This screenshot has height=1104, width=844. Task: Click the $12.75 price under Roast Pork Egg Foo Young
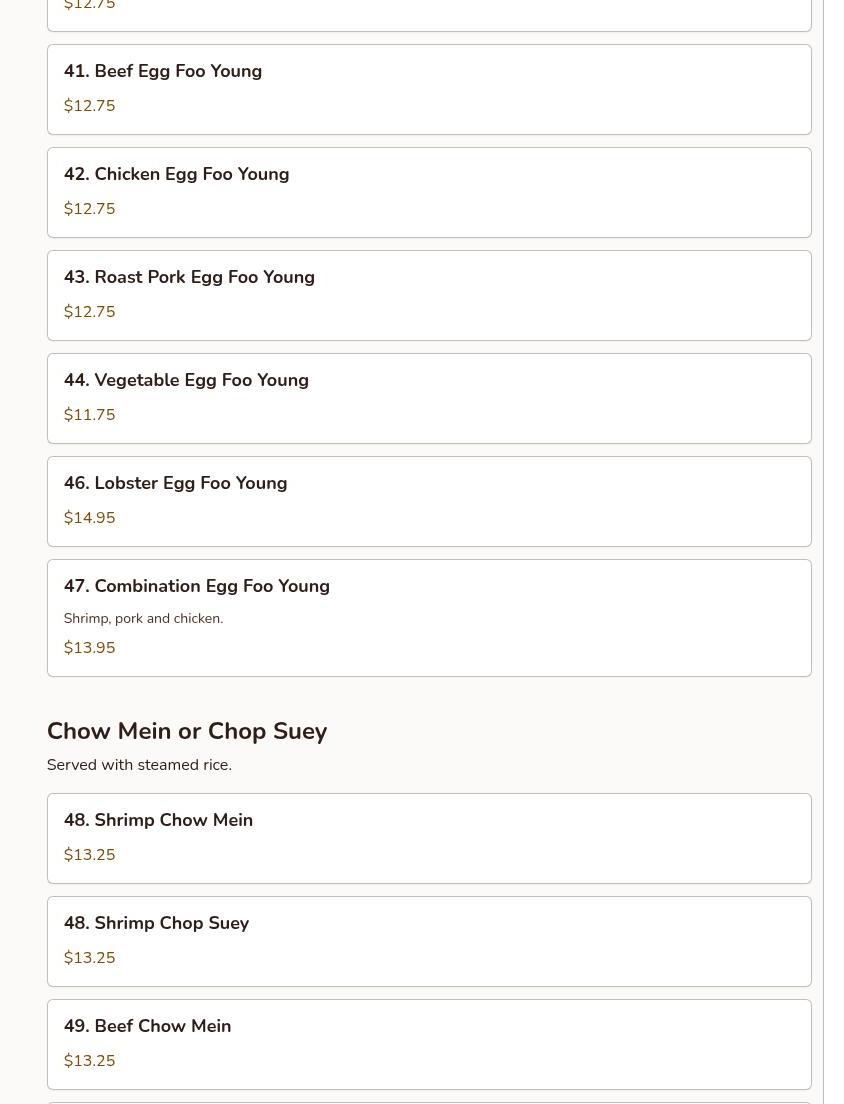89,312
